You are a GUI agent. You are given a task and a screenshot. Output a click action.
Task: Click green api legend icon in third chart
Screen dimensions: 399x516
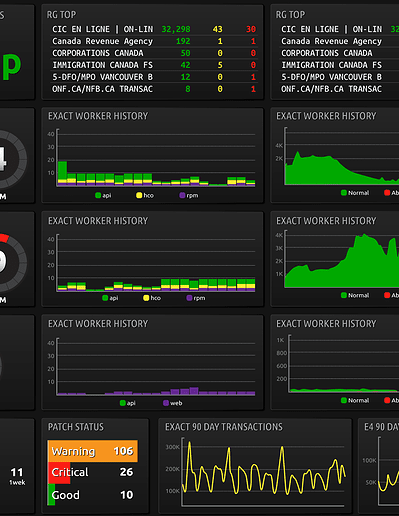123,403
